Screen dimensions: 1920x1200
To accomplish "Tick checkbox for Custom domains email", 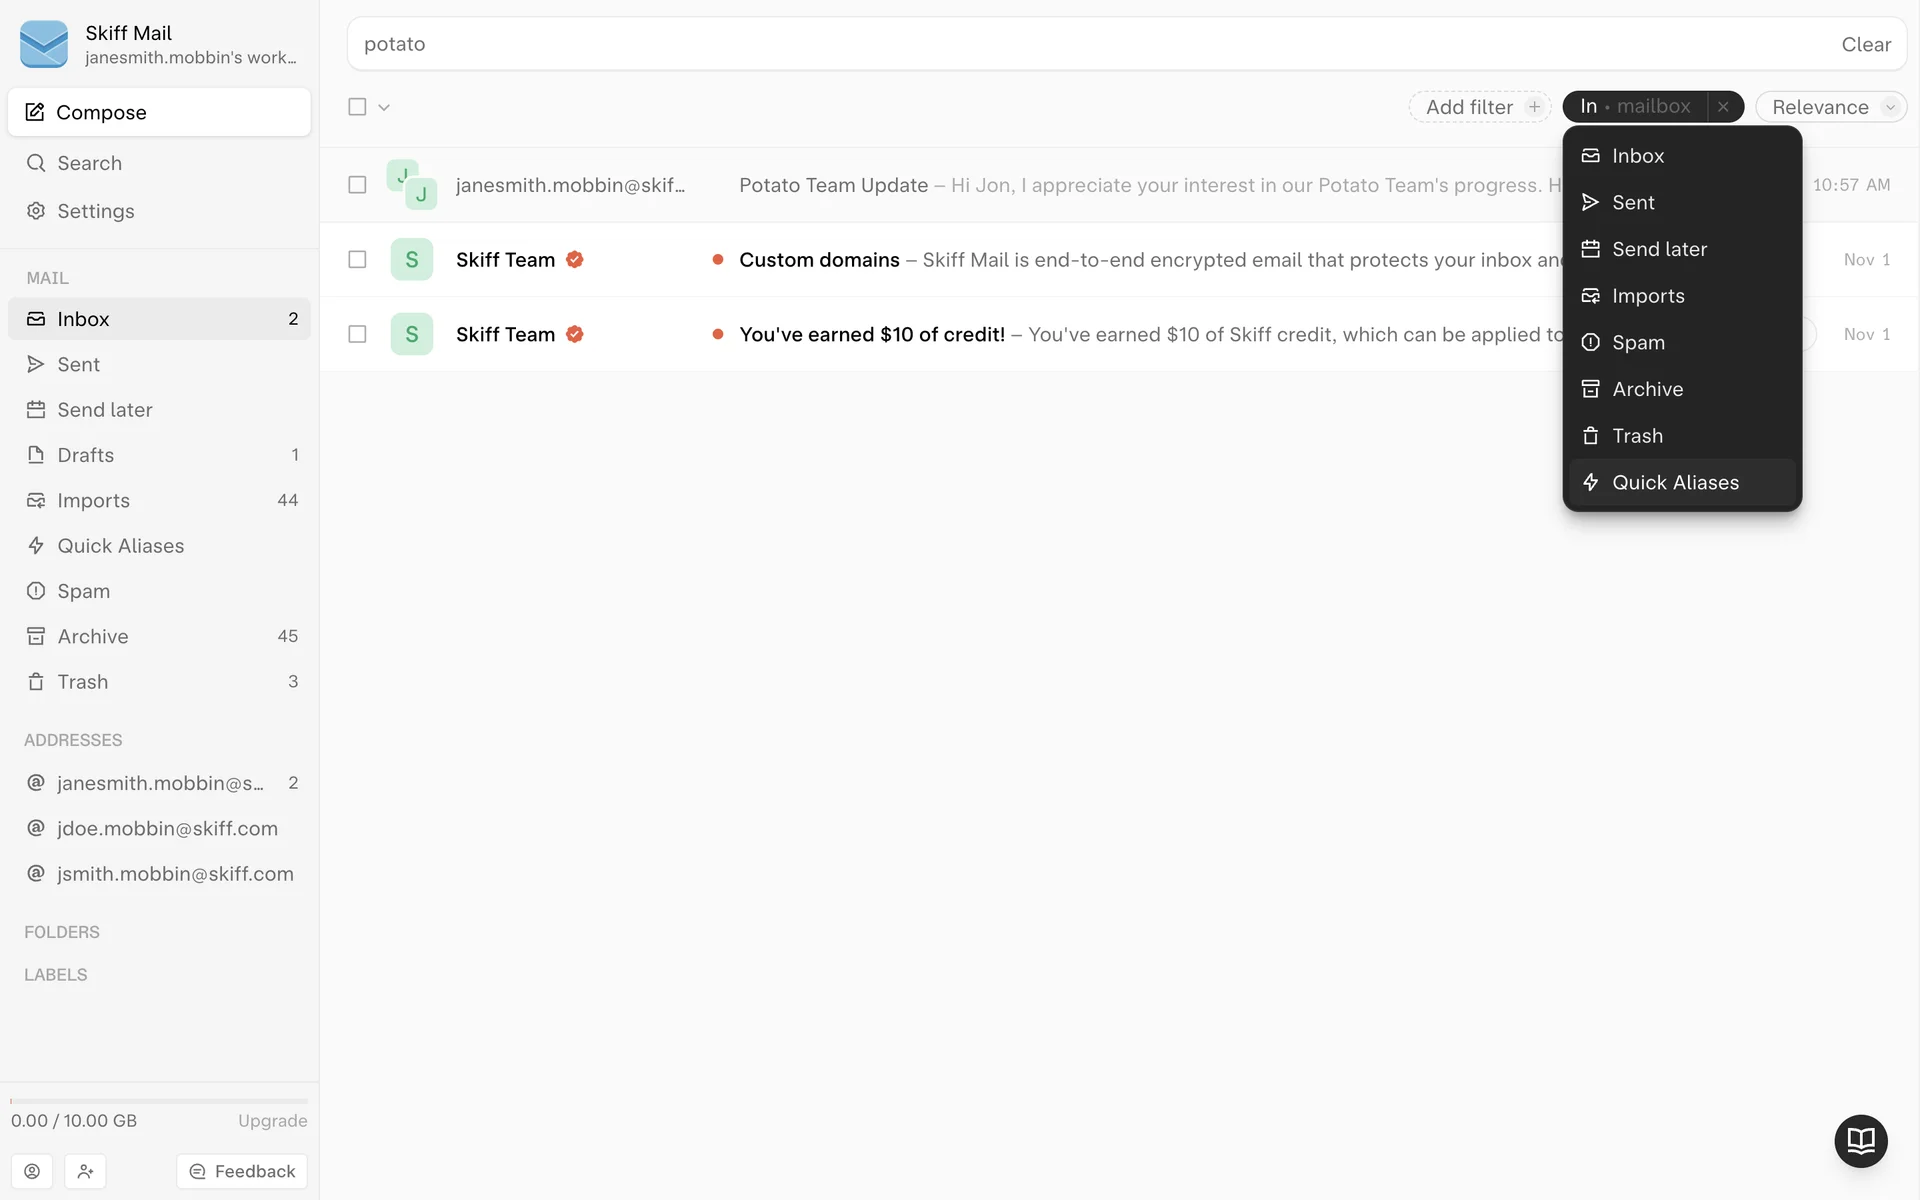I will [x=357, y=260].
